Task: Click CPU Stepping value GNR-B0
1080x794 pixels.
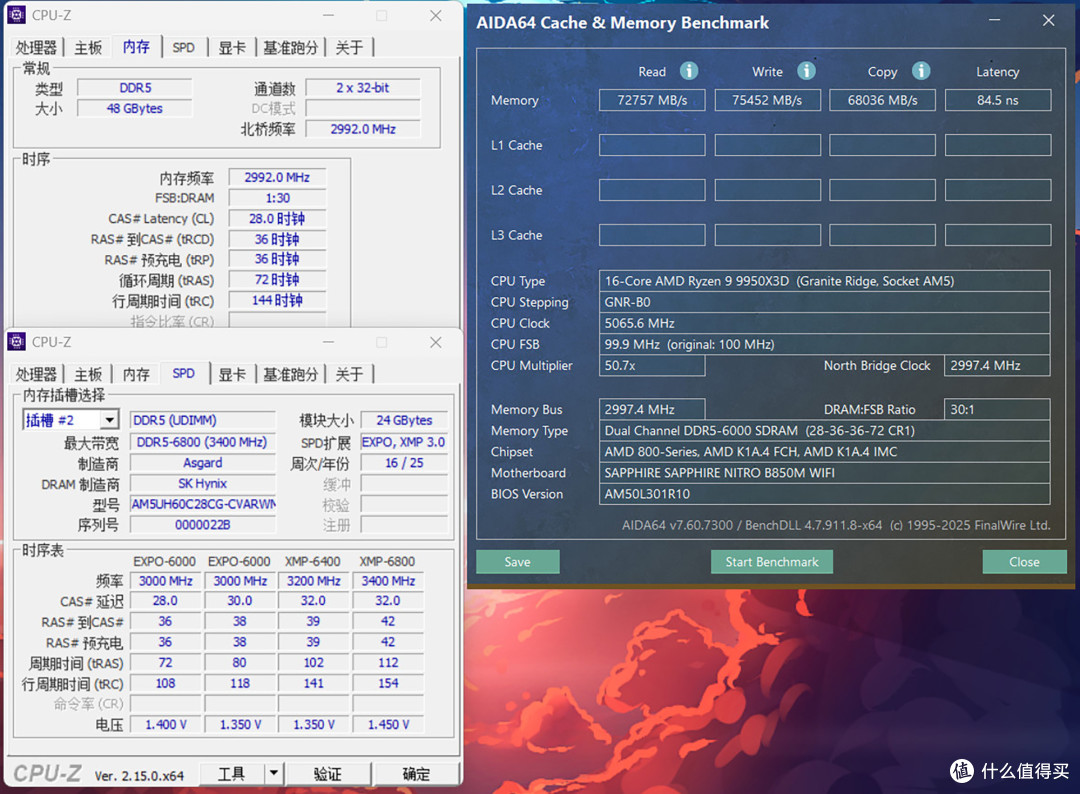Action: click(x=824, y=302)
